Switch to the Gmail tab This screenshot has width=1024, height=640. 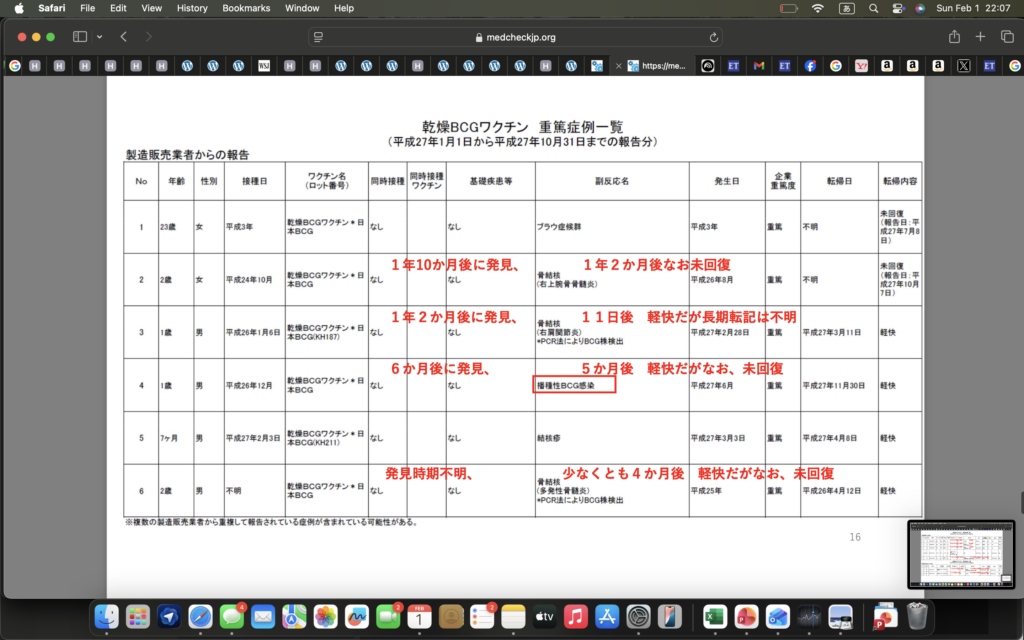pyautogui.click(x=759, y=66)
